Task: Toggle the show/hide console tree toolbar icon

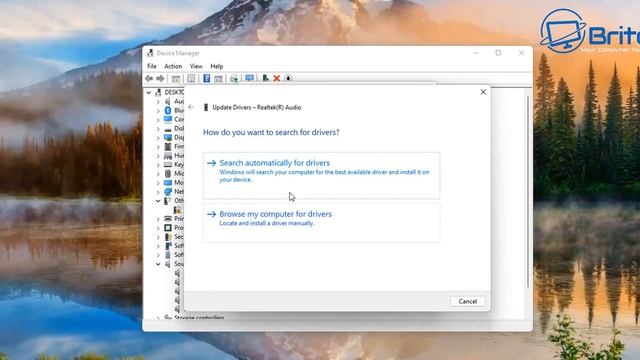Action: click(x=176, y=78)
